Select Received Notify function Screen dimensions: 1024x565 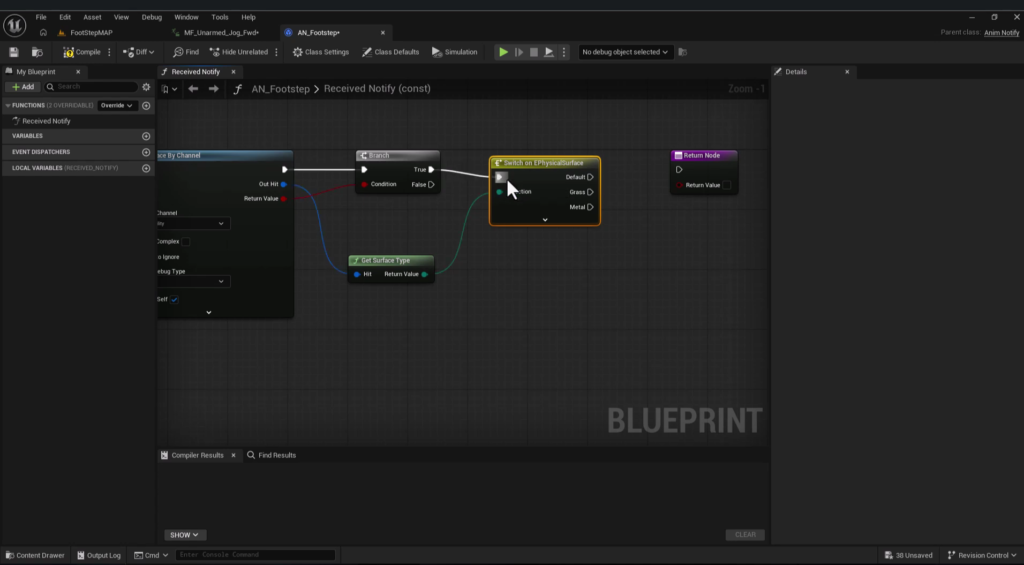click(46, 121)
